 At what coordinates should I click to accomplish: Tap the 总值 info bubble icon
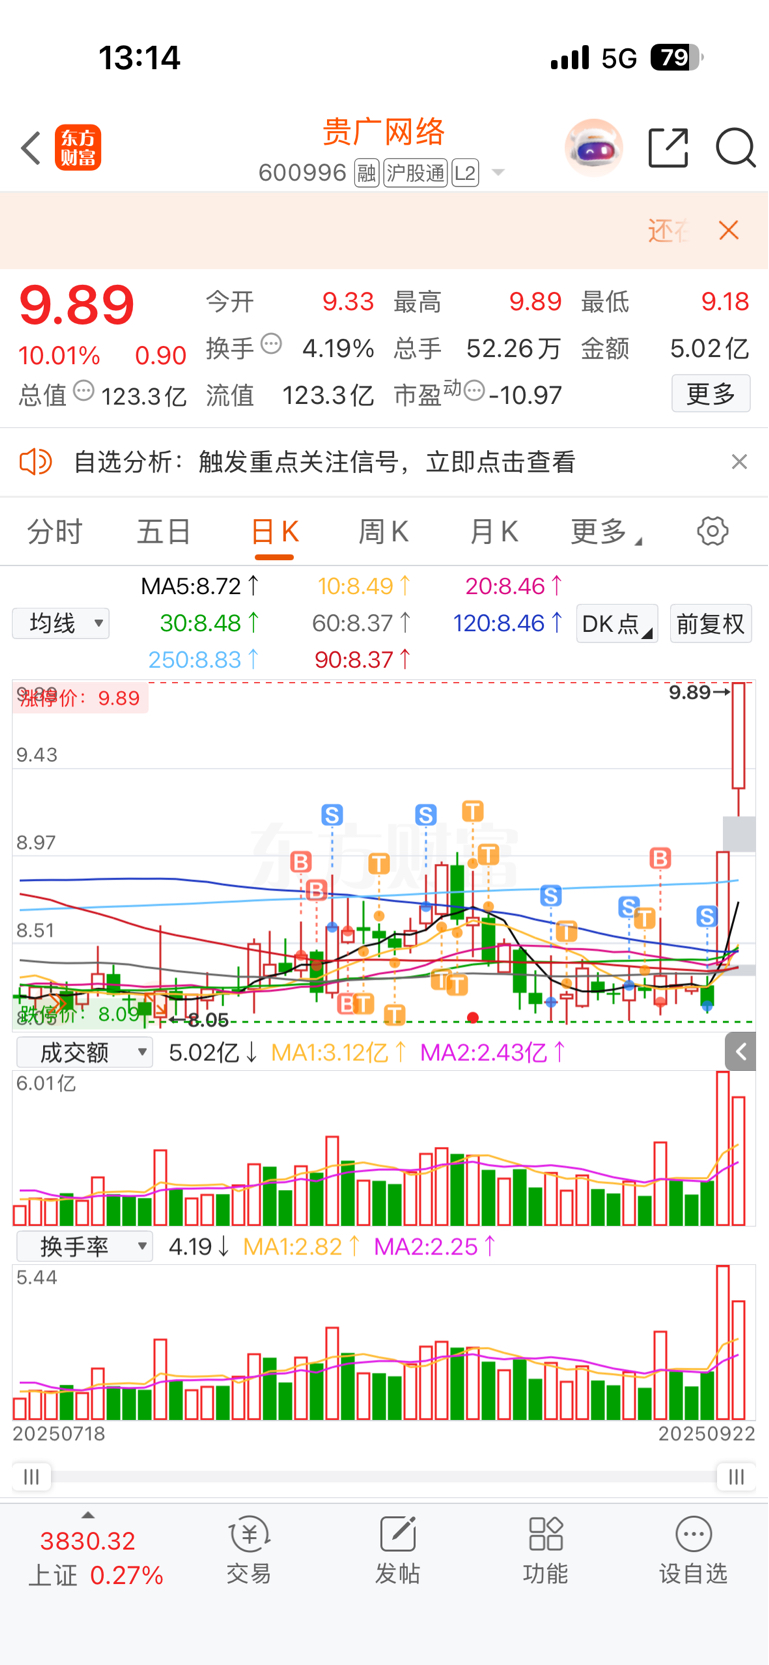[84, 391]
